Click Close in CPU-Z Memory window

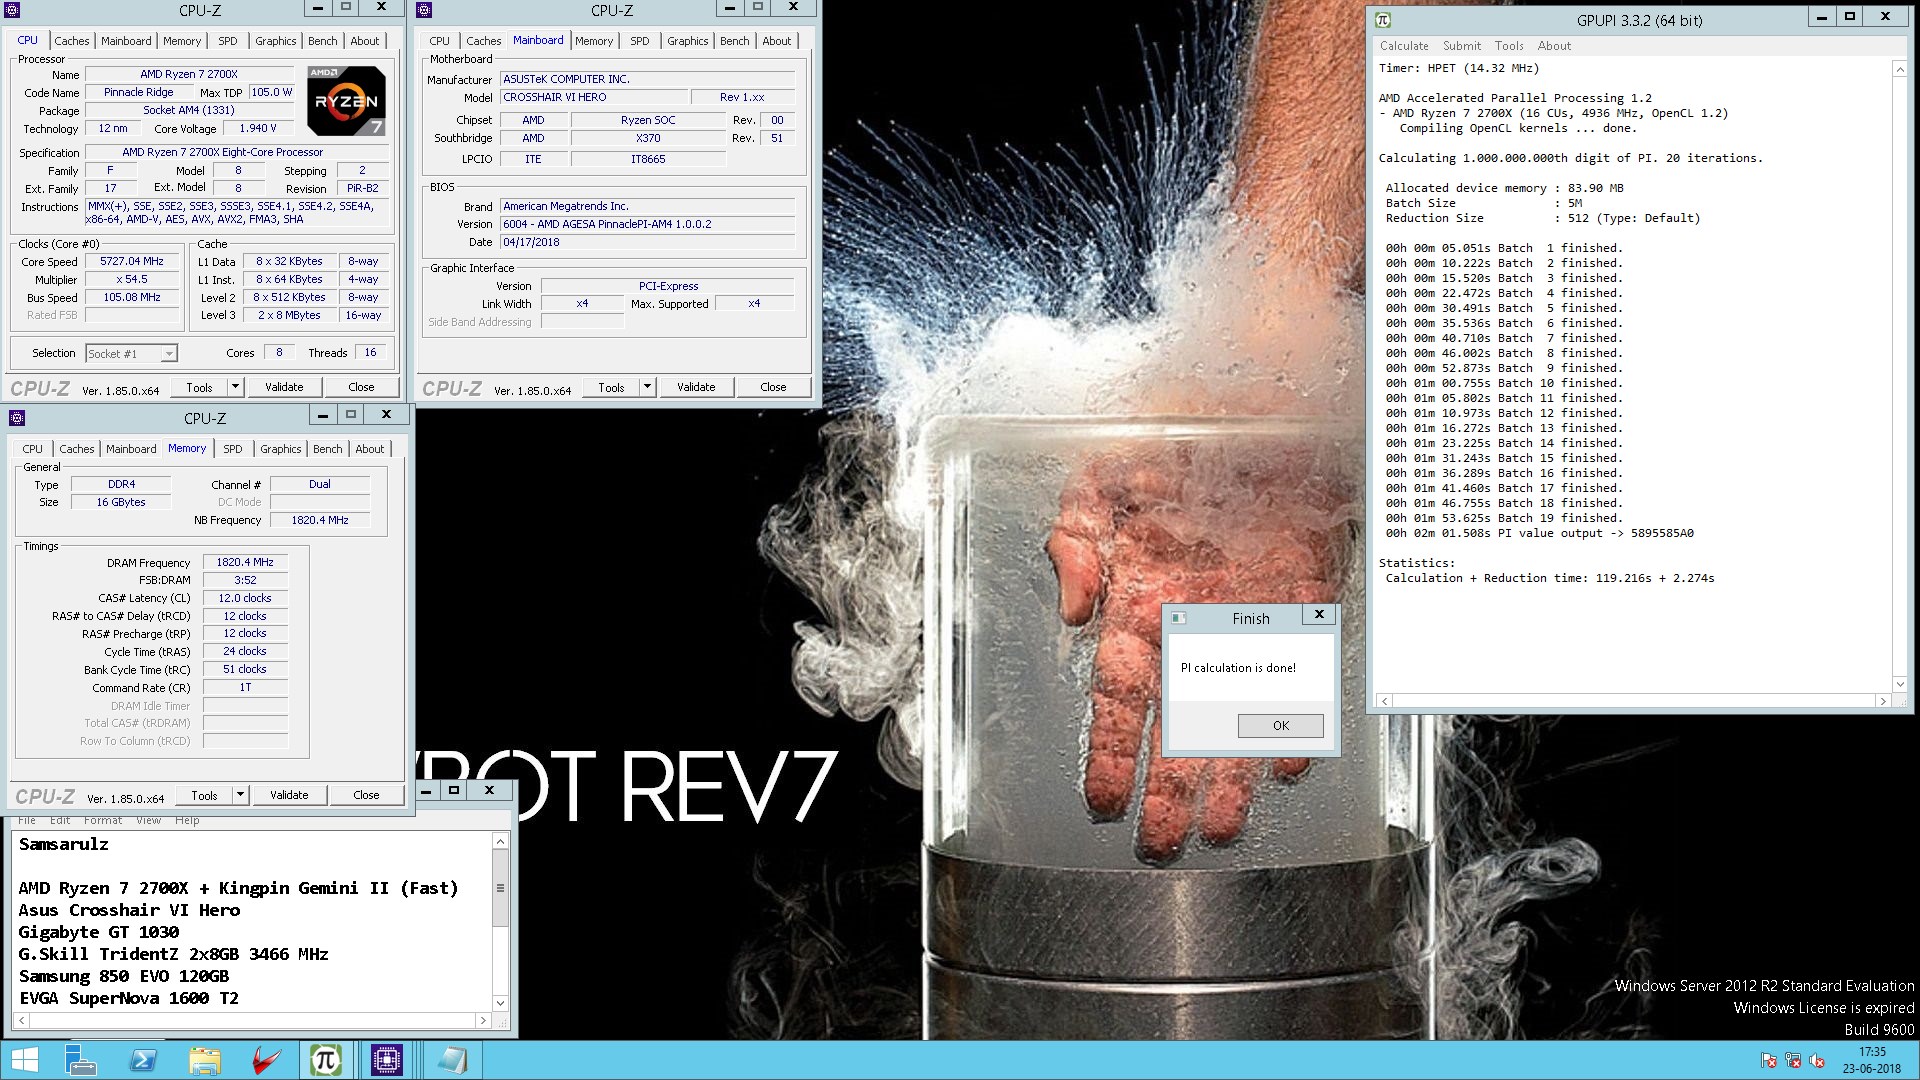click(x=366, y=795)
